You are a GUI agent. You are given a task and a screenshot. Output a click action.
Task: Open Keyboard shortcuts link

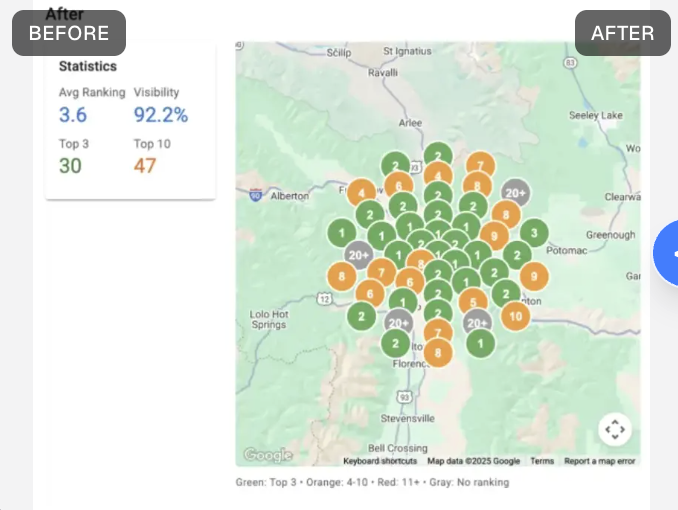point(380,461)
